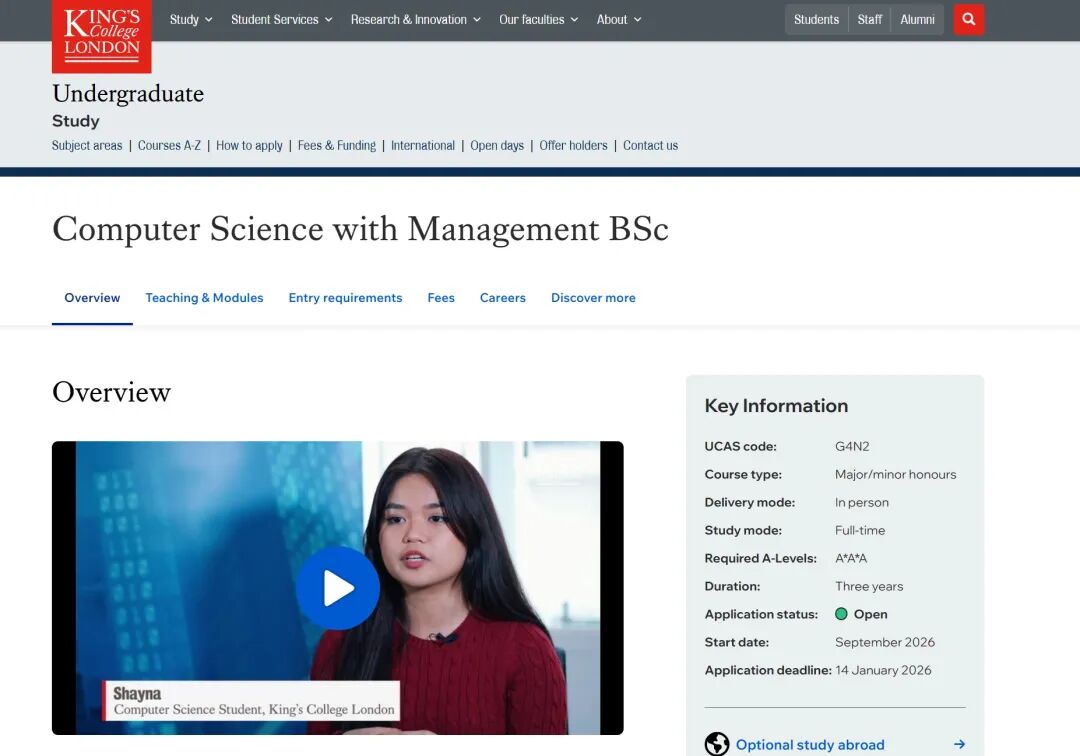Open the Students portal link
The image size is (1080, 756).
(816, 19)
